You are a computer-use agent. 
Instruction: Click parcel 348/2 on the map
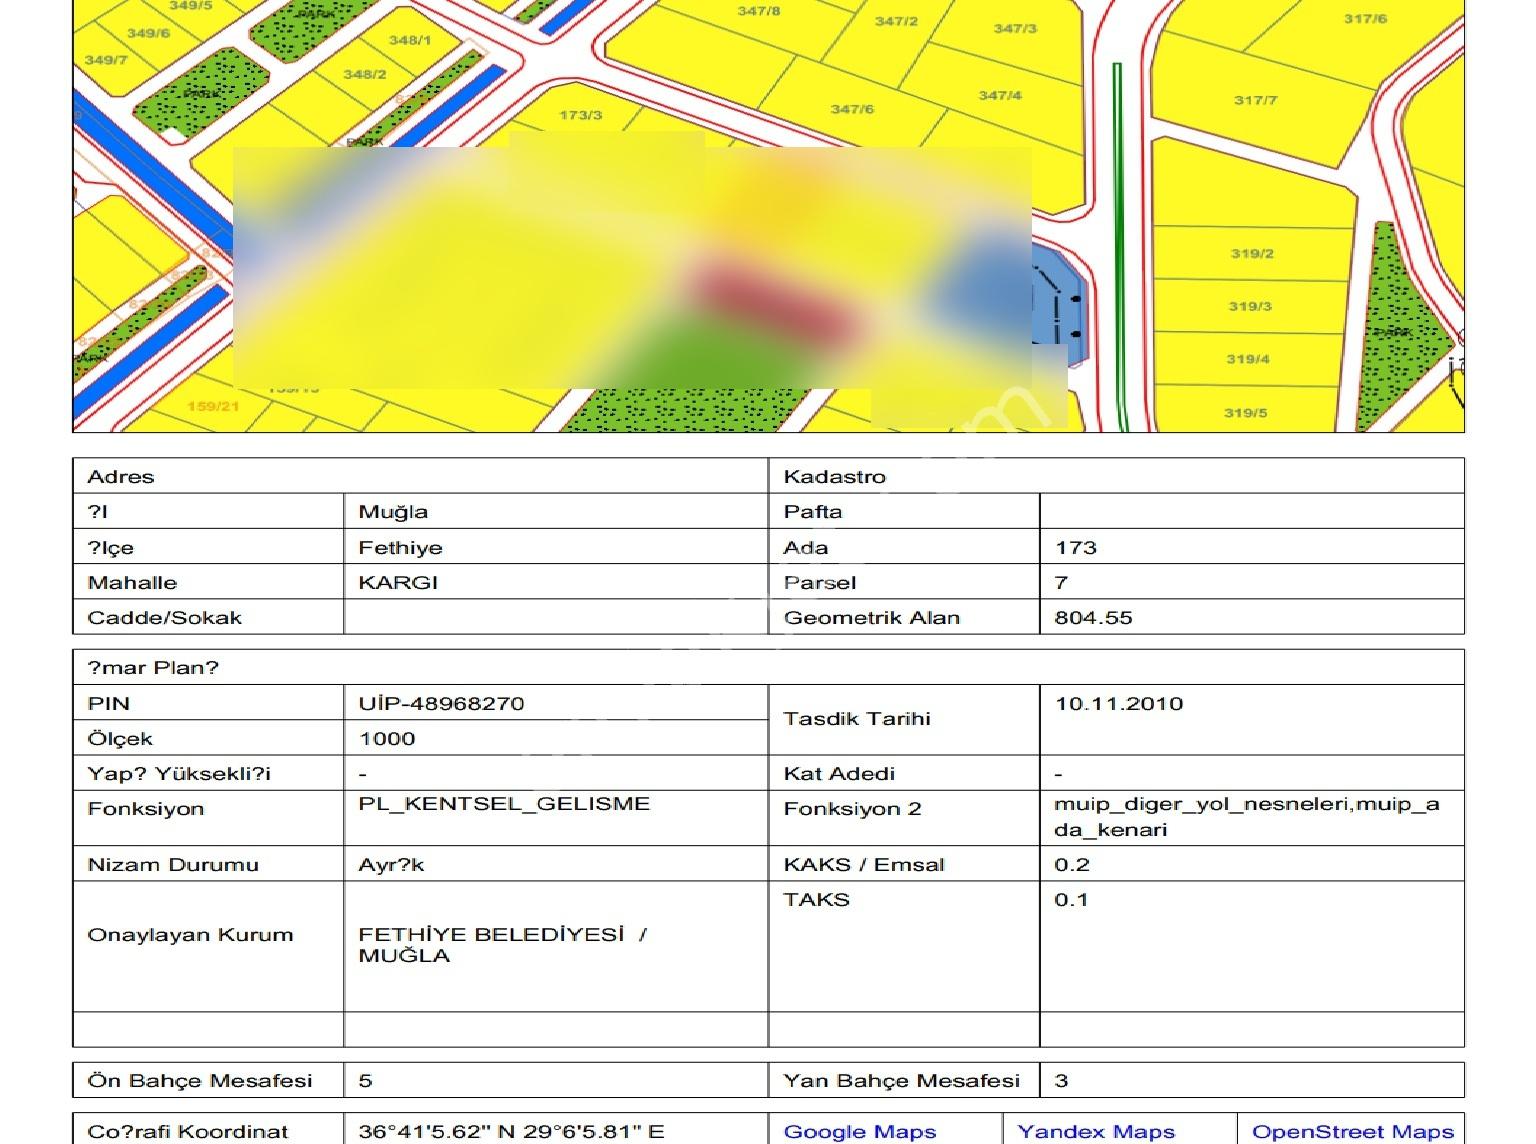(364, 74)
